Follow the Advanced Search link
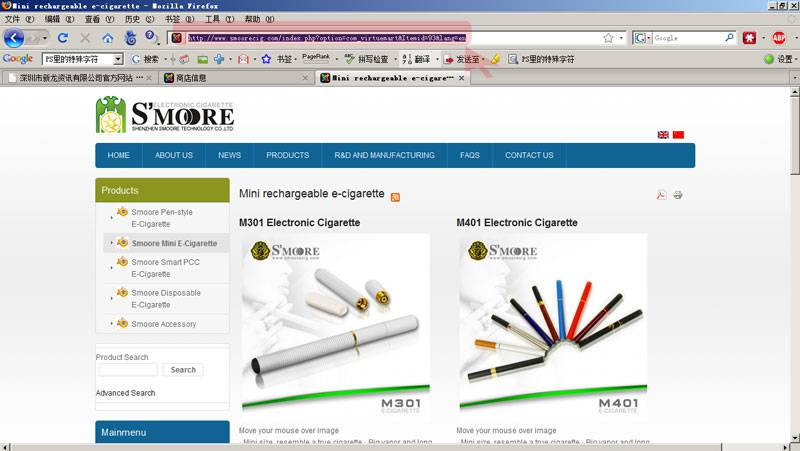The height and width of the screenshot is (451, 800). click(x=125, y=393)
